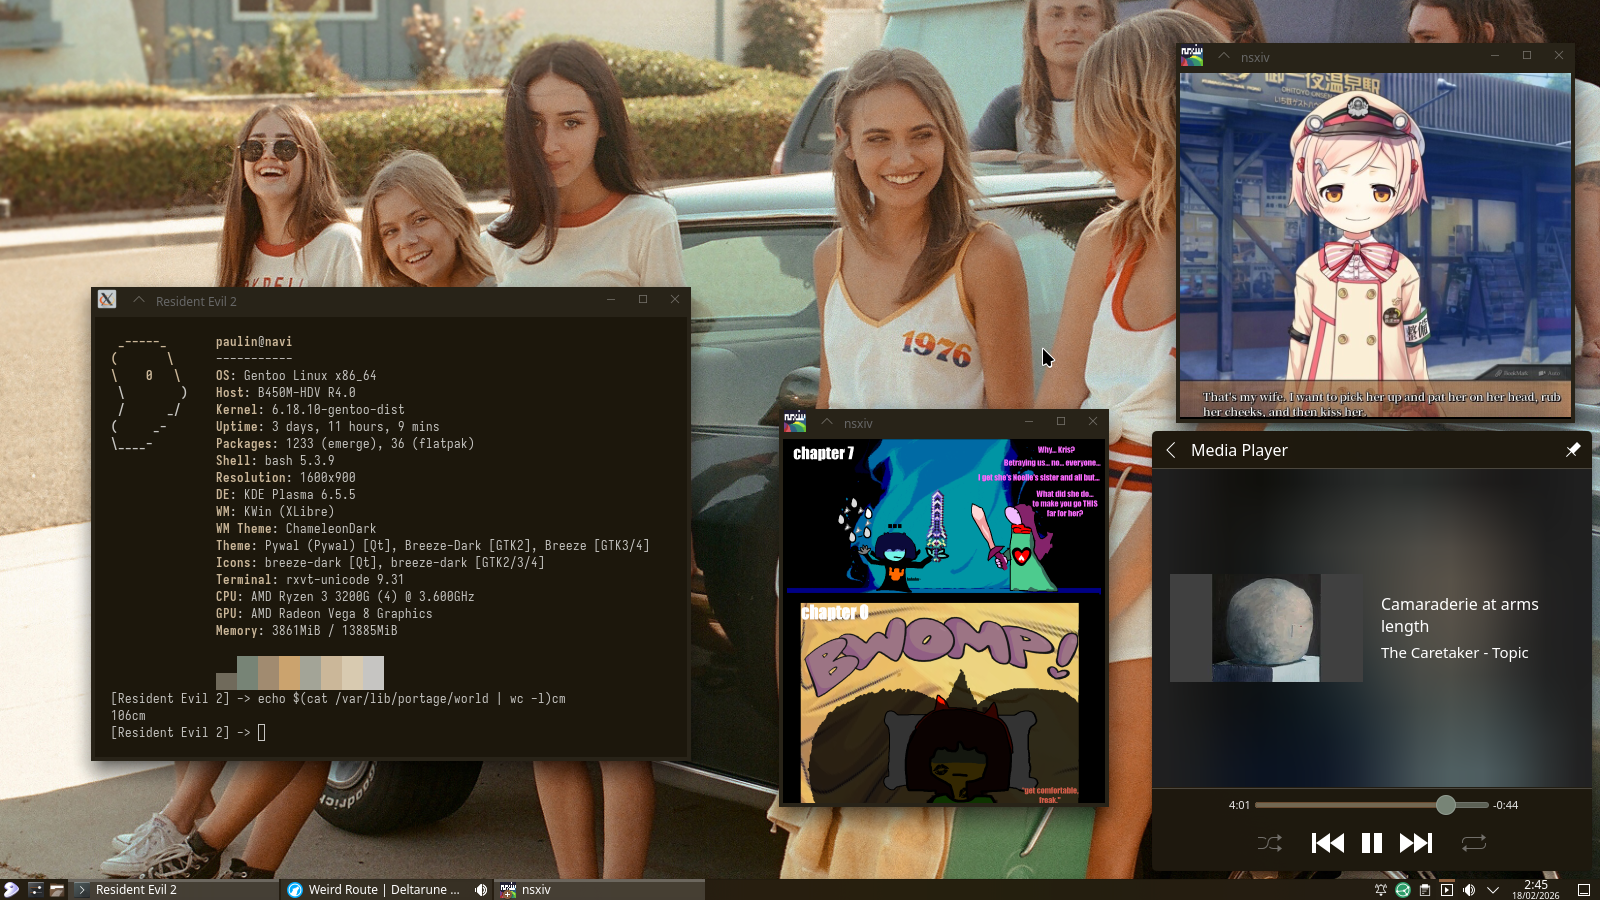Launch the file manager from the taskbar
The height and width of the screenshot is (900, 1600).
57,889
